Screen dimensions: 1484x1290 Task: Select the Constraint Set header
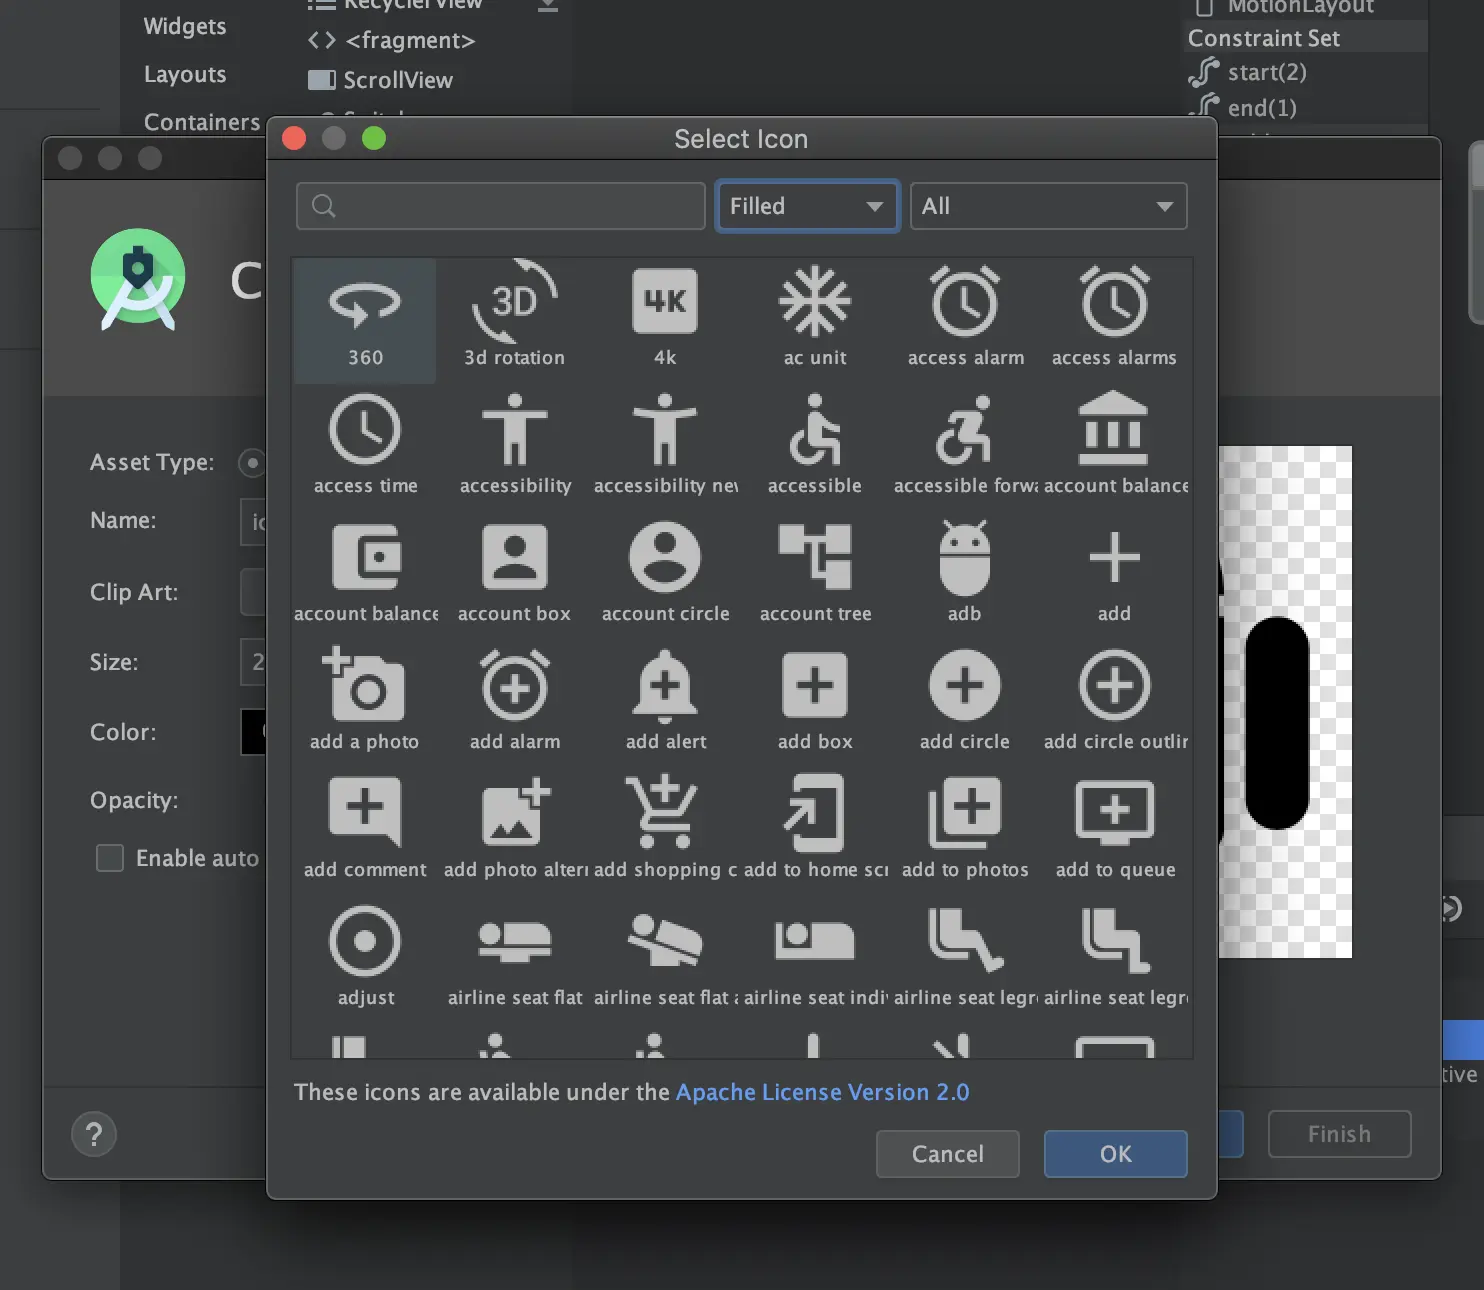tap(1306, 38)
